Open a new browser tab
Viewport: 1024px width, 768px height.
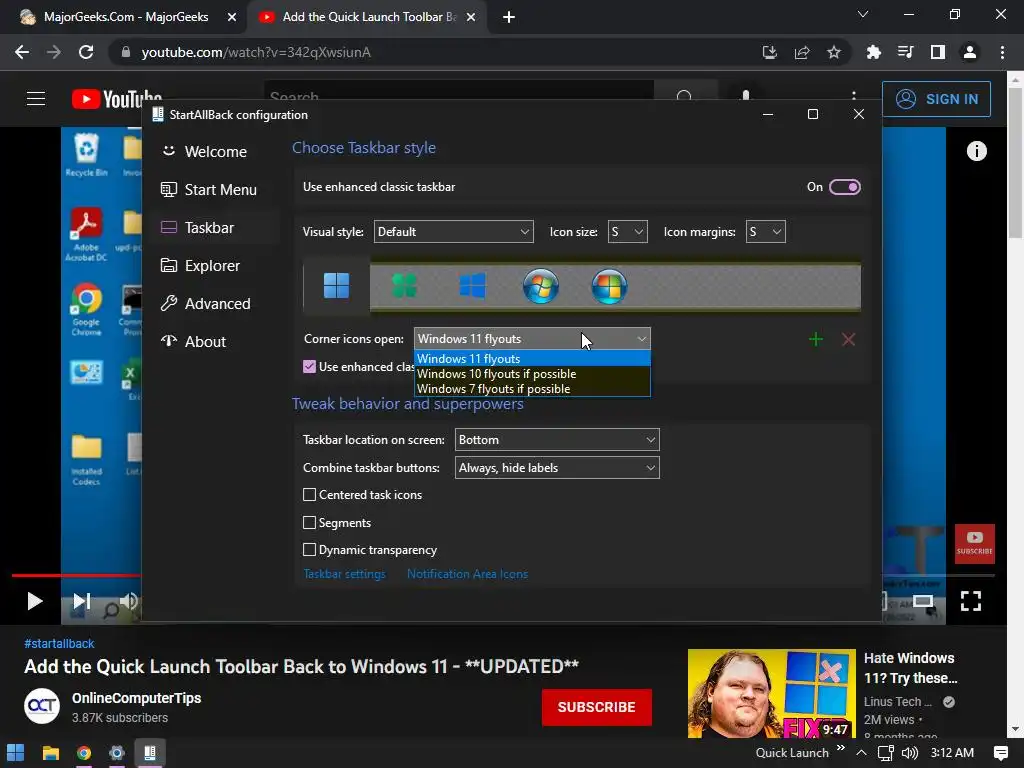point(509,17)
